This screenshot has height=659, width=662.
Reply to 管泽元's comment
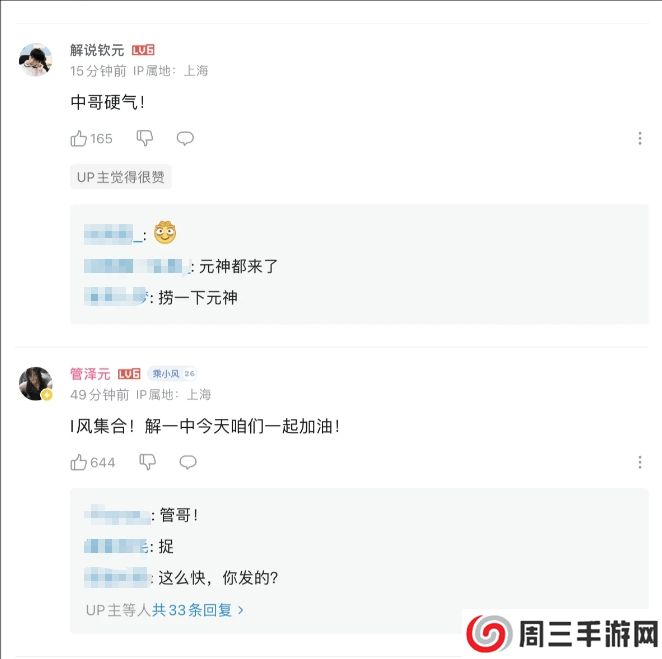[x=187, y=462]
